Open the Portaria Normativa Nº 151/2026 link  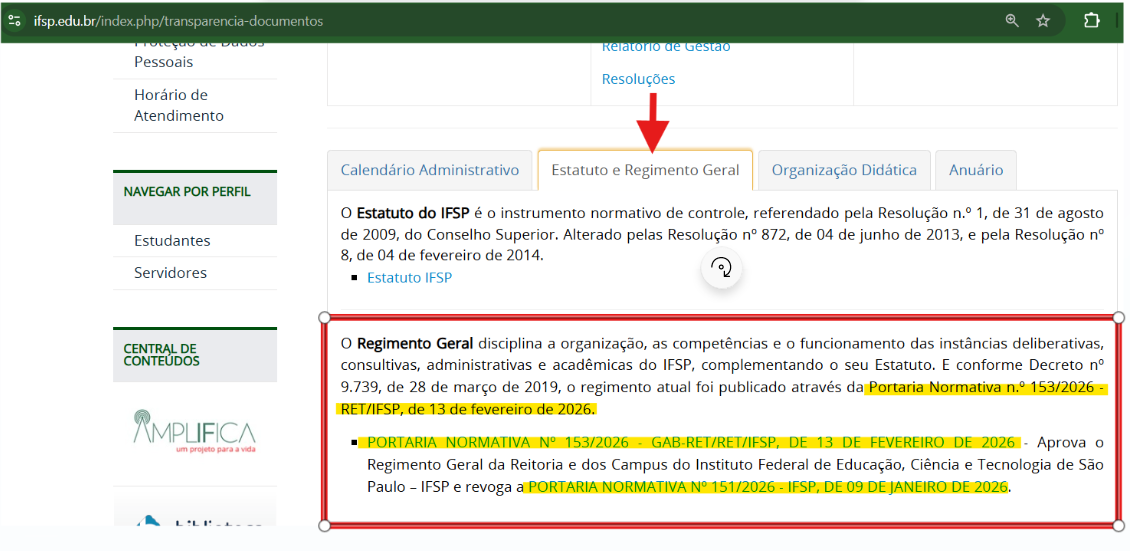766,487
